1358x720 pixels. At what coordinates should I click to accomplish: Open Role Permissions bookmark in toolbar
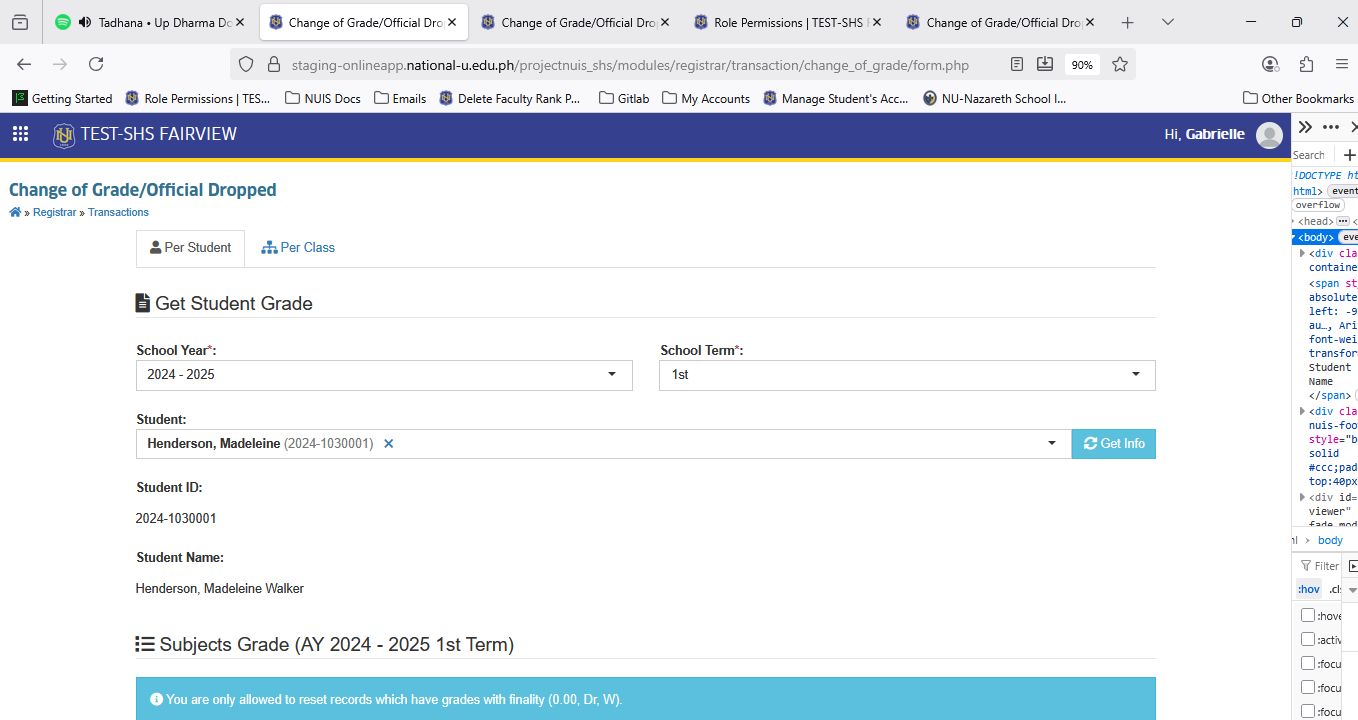click(198, 98)
